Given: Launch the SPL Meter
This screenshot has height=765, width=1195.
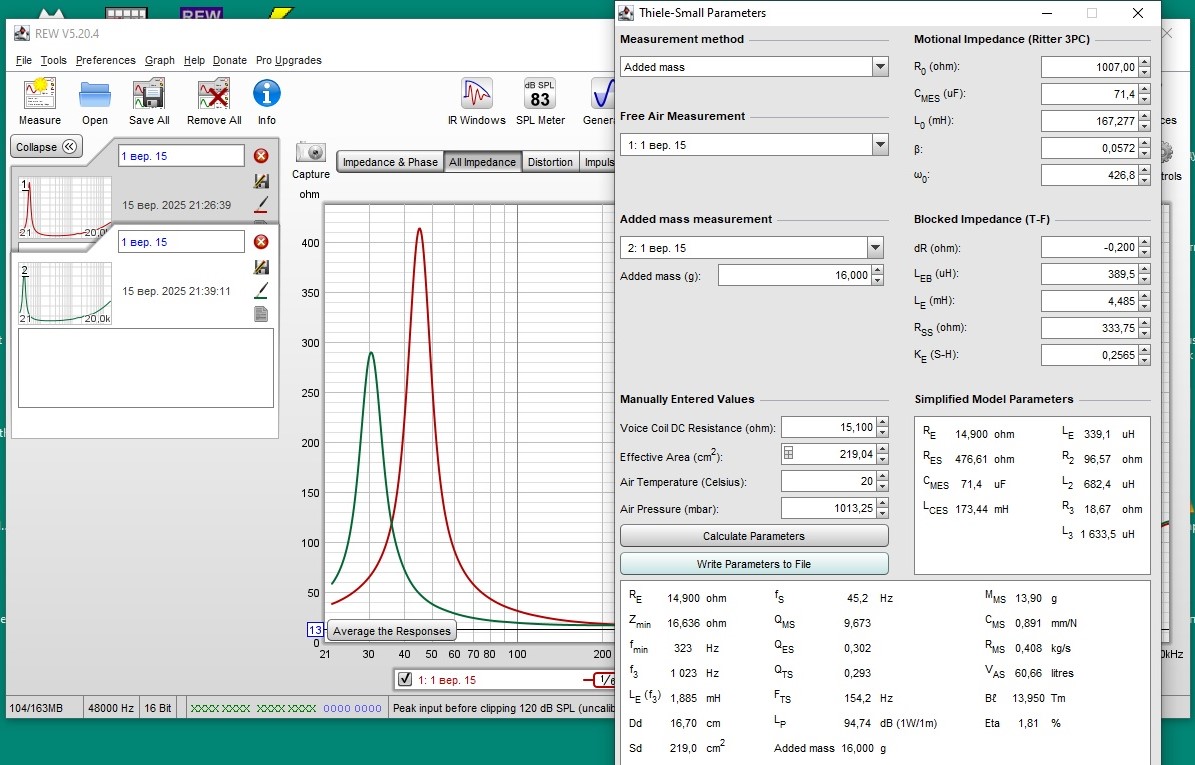Looking at the screenshot, I should 540,96.
